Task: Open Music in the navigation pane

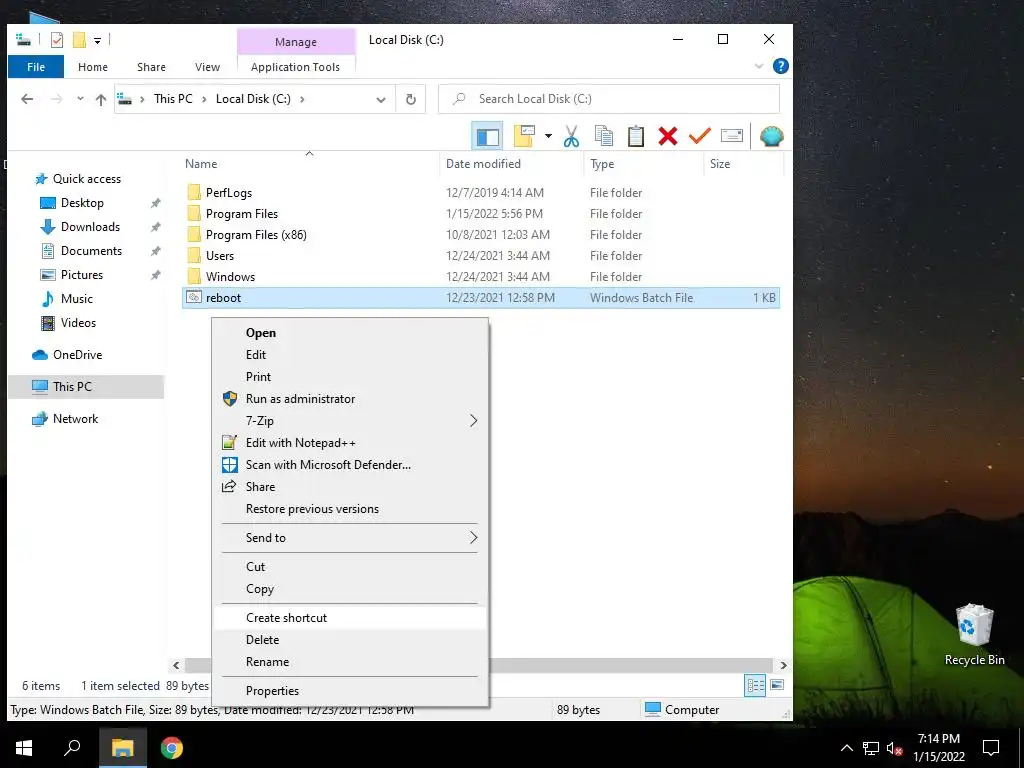Action: pyautogui.click(x=76, y=299)
